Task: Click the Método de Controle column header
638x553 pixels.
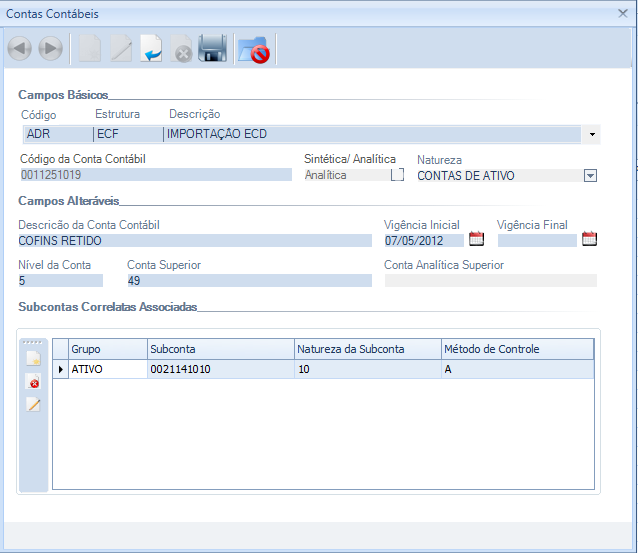Action: (x=517, y=349)
